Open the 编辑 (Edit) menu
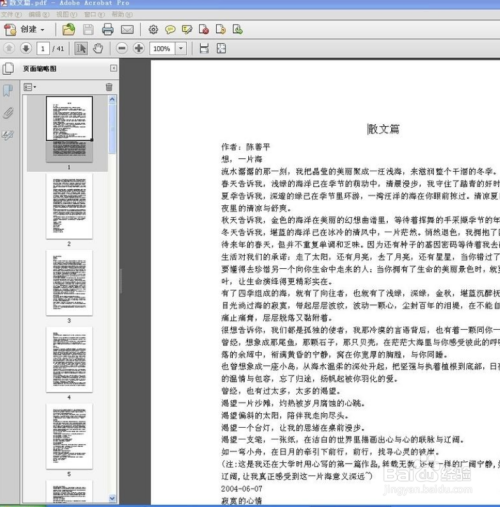Image resolution: width=500 pixels, height=507 pixels. [39, 14]
